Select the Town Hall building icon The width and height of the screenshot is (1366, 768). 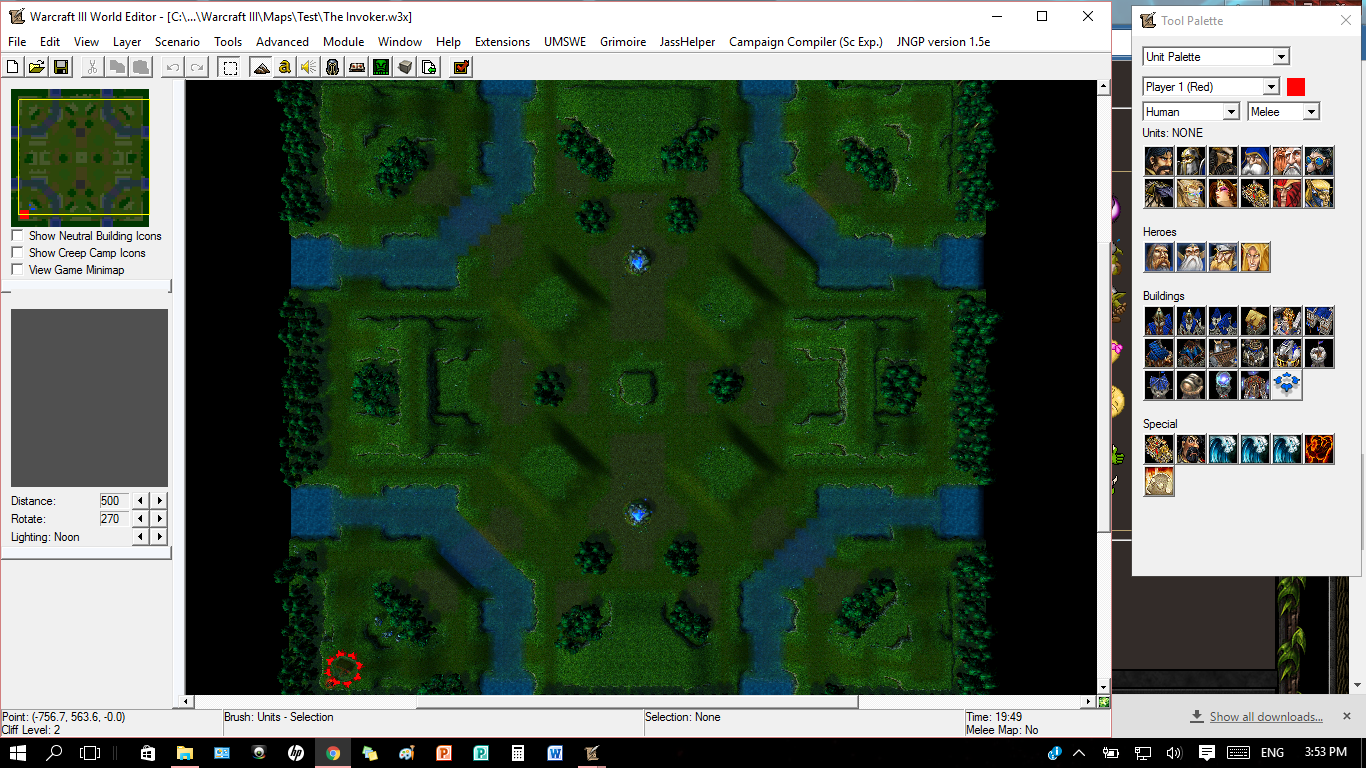point(1159,321)
